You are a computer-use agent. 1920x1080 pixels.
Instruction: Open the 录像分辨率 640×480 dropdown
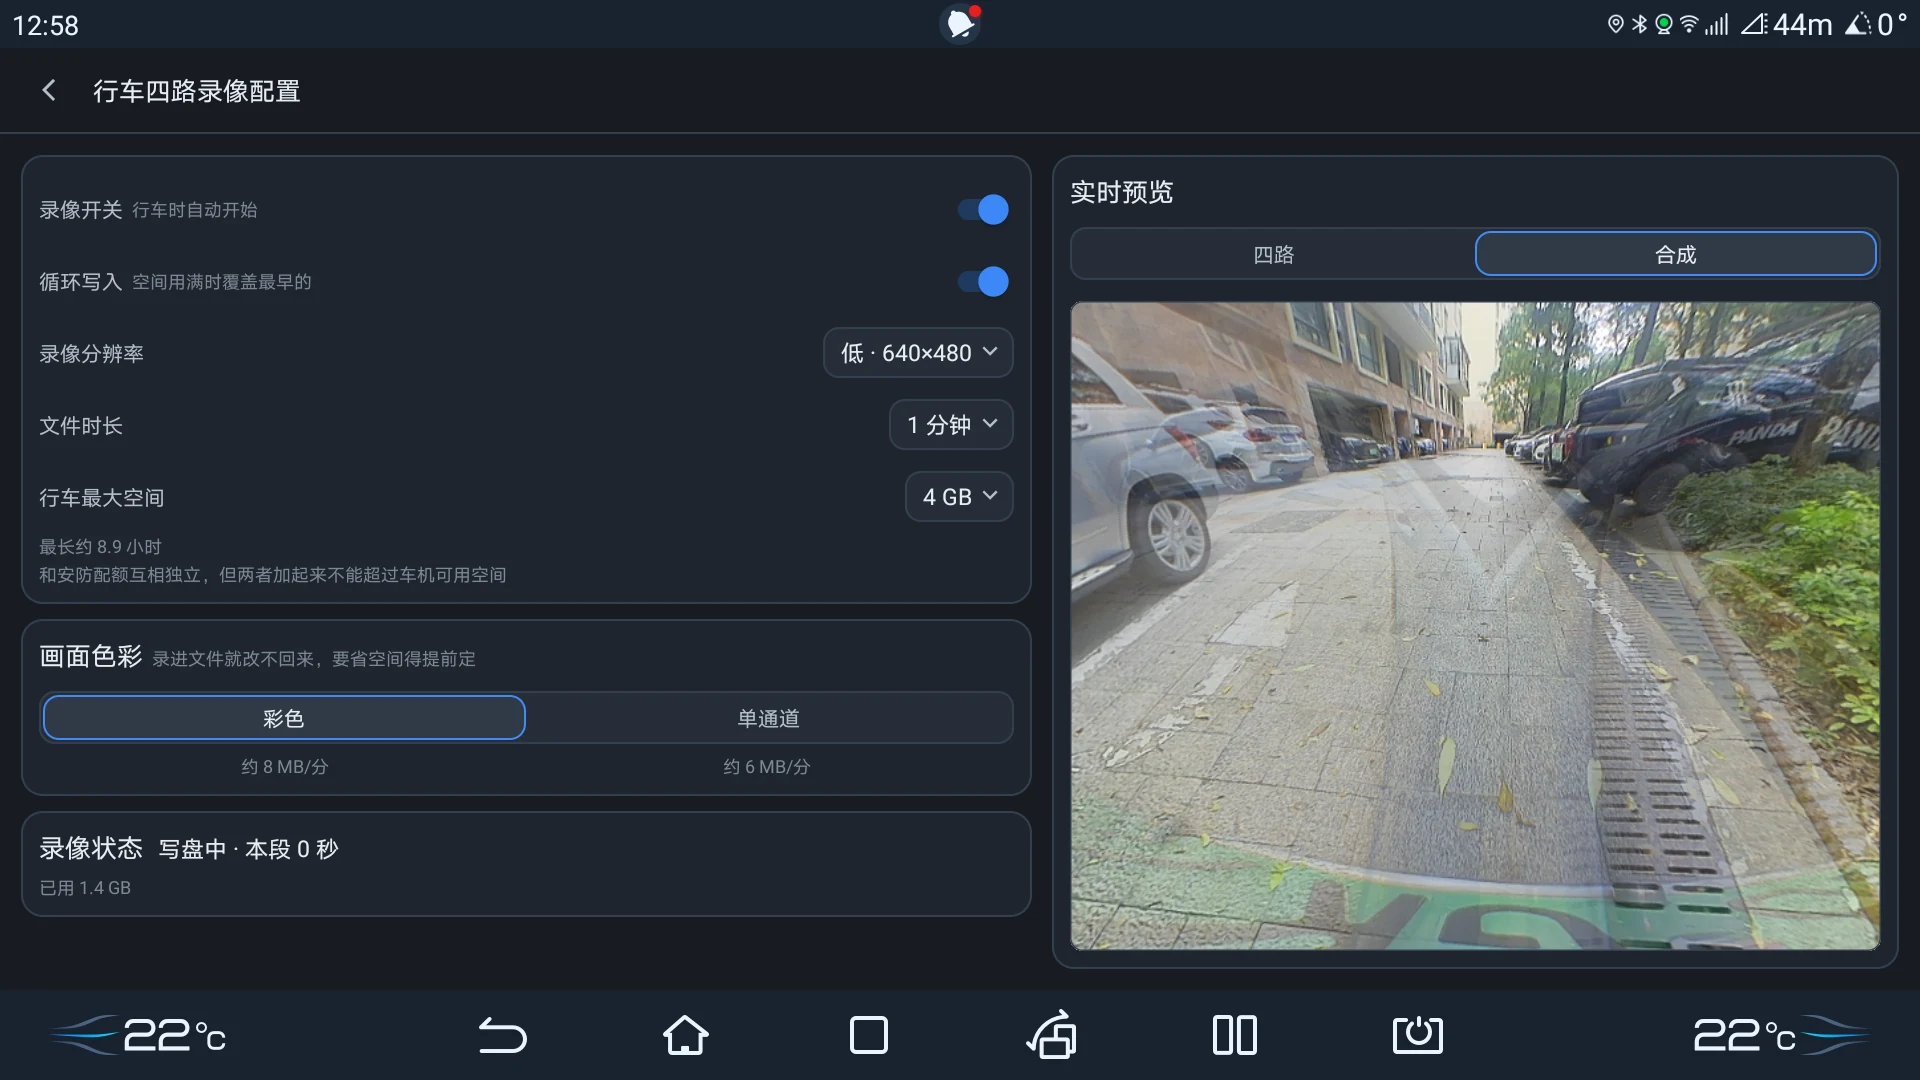pyautogui.click(x=918, y=353)
